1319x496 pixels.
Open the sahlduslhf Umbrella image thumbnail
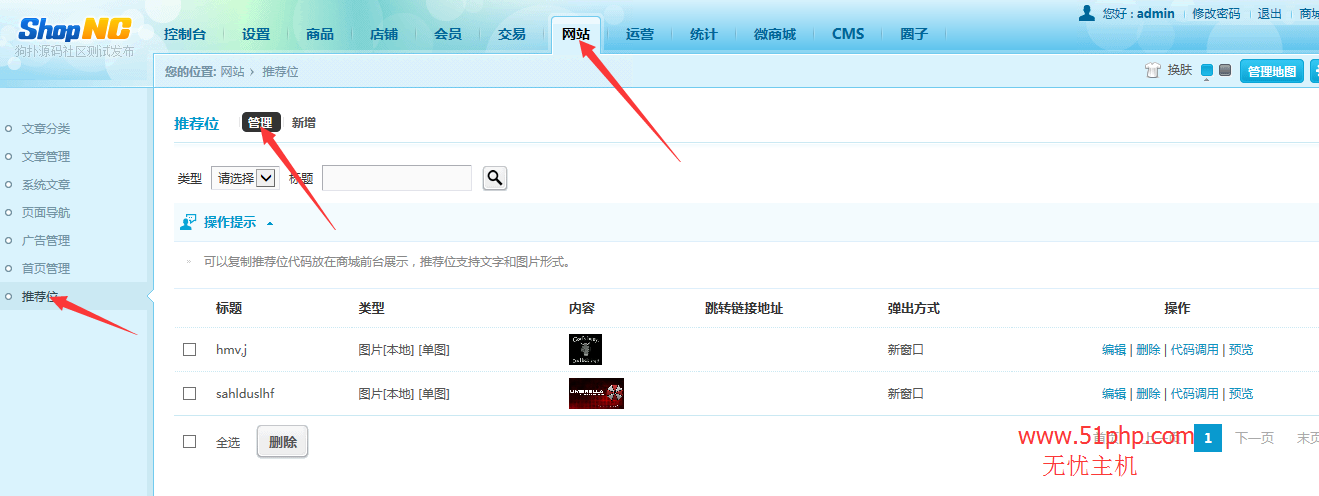tap(596, 393)
